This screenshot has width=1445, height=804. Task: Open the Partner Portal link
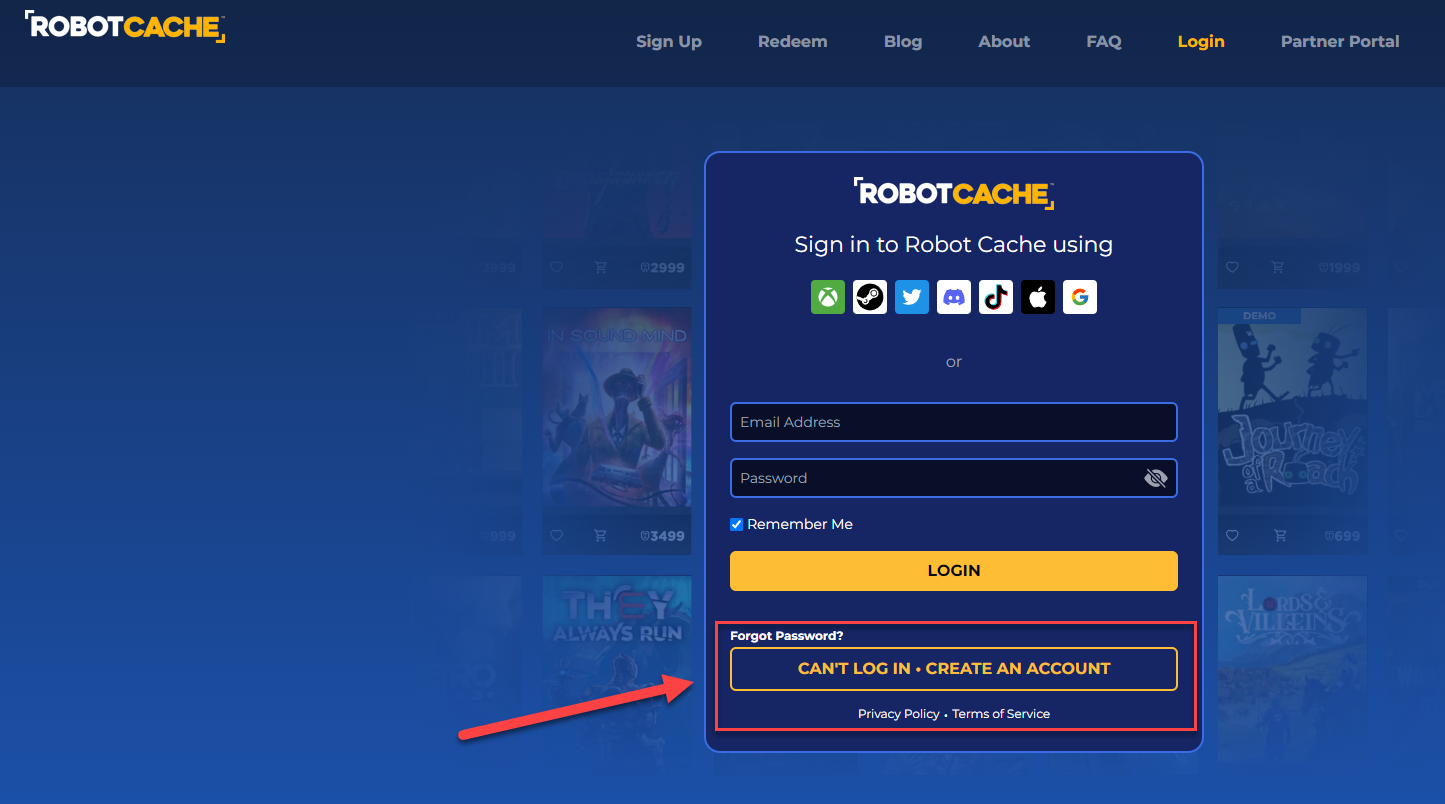point(1340,41)
